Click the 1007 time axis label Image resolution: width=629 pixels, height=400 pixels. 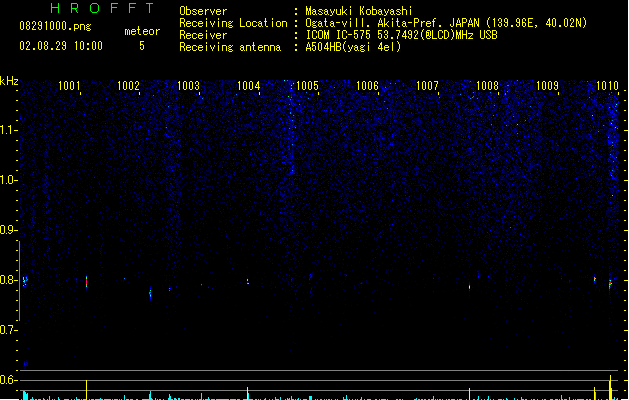[x=427, y=86]
